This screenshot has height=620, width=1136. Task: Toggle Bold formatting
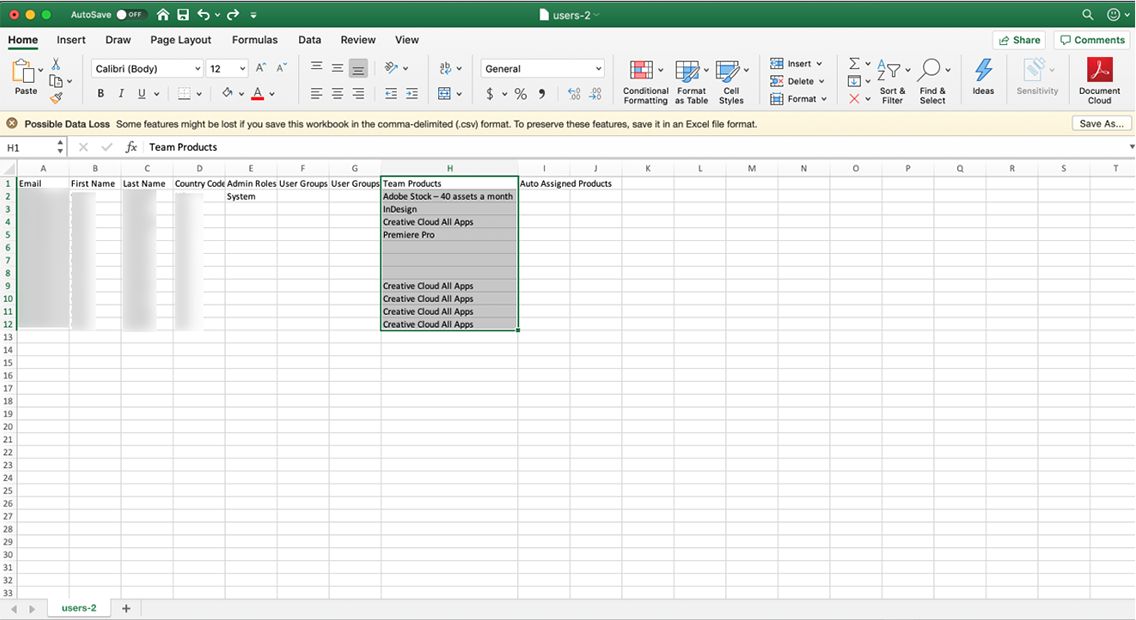101,93
